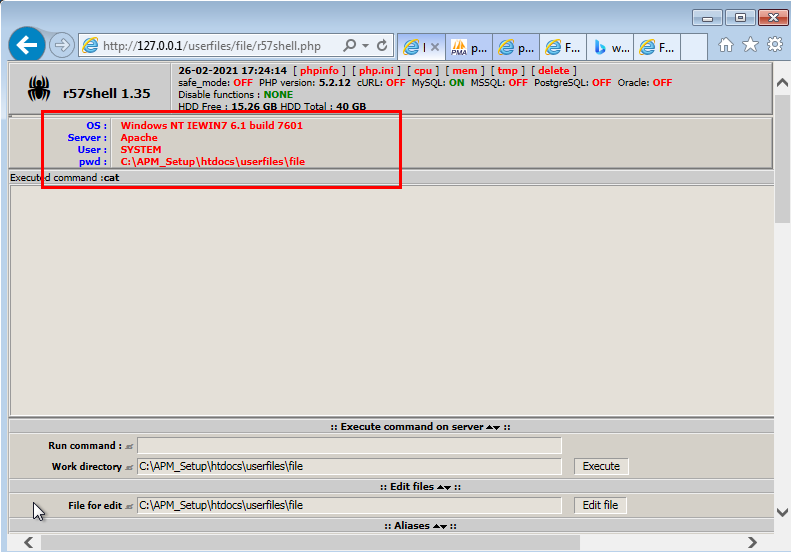Open the tmp link
Image resolution: width=791 pixels, height=552 pixels.
pos(507,71)
